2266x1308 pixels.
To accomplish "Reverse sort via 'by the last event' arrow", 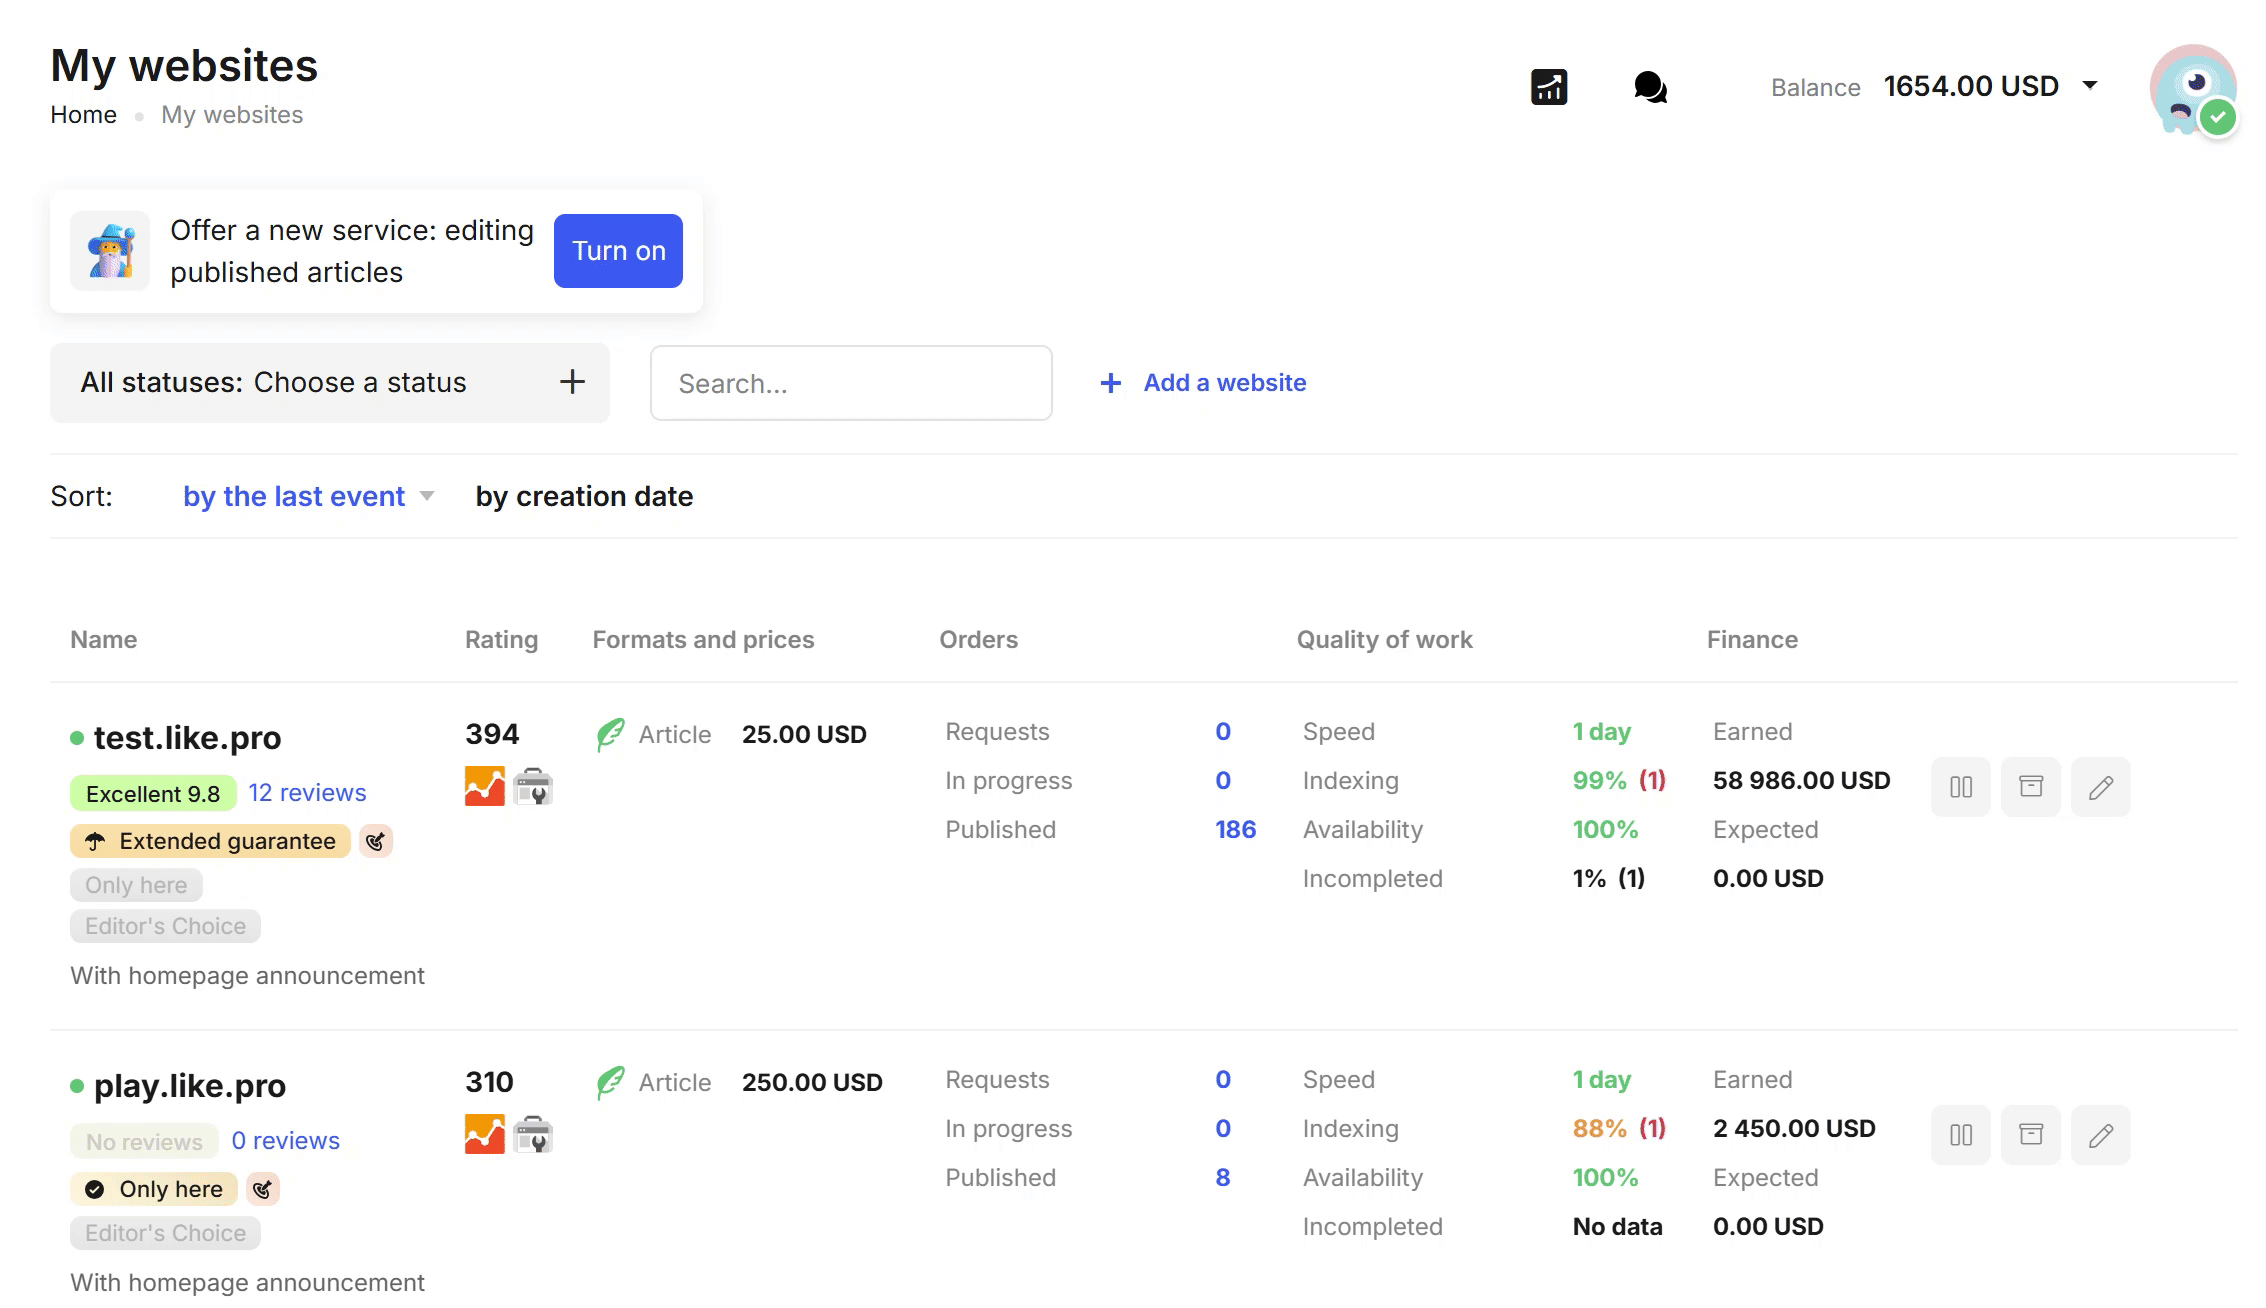I will [x=427, y=496].
